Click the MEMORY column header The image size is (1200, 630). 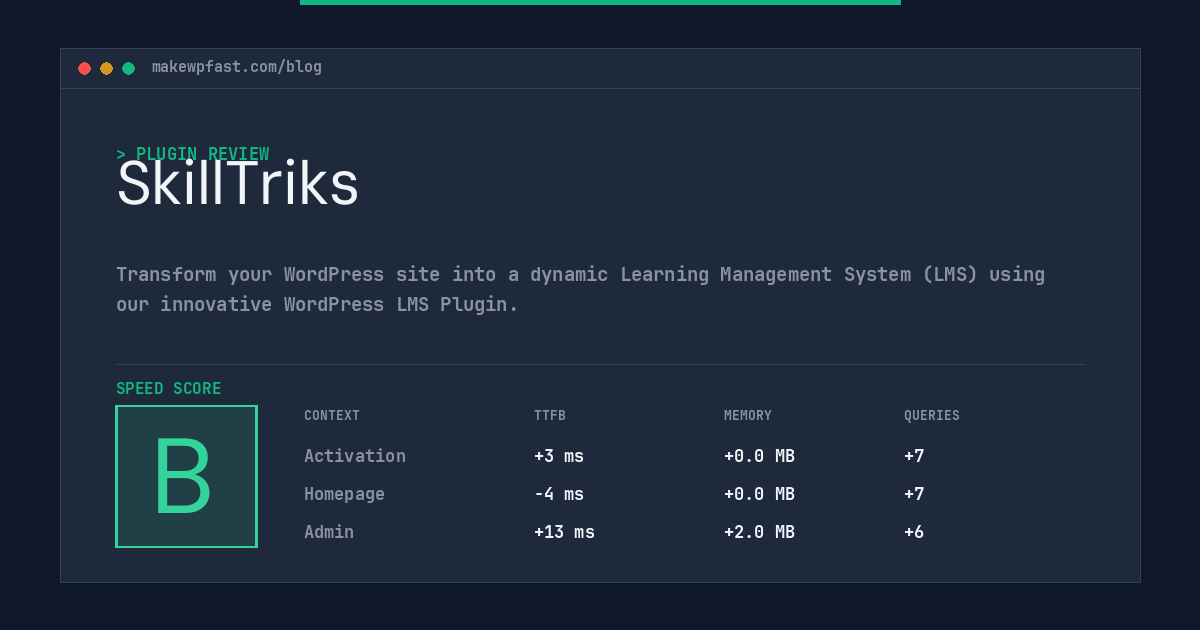tap(748, 416)
